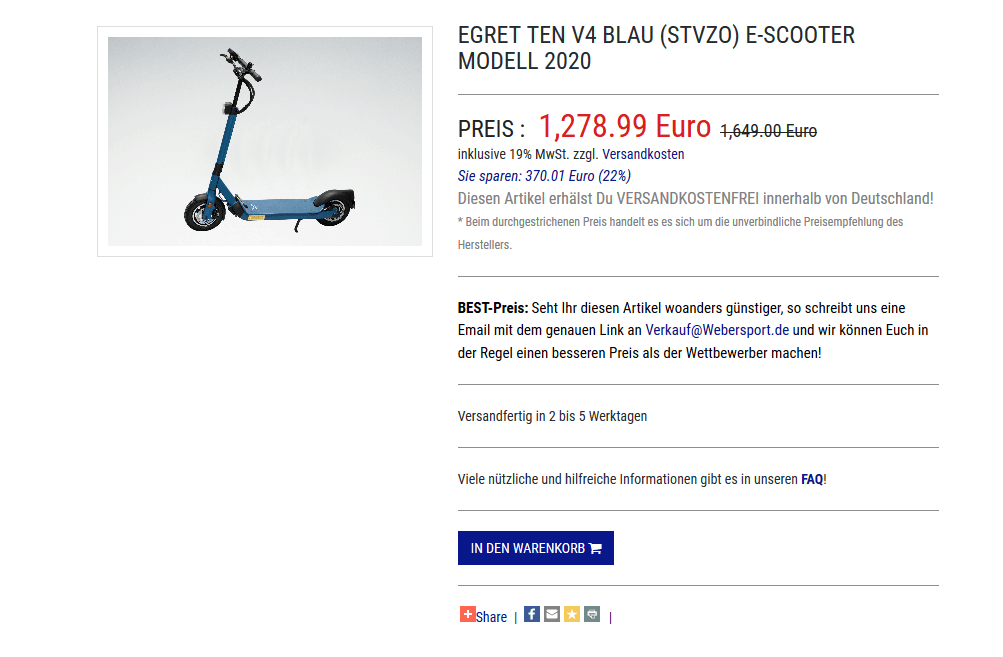Click the Share text link

click(491, 617)
